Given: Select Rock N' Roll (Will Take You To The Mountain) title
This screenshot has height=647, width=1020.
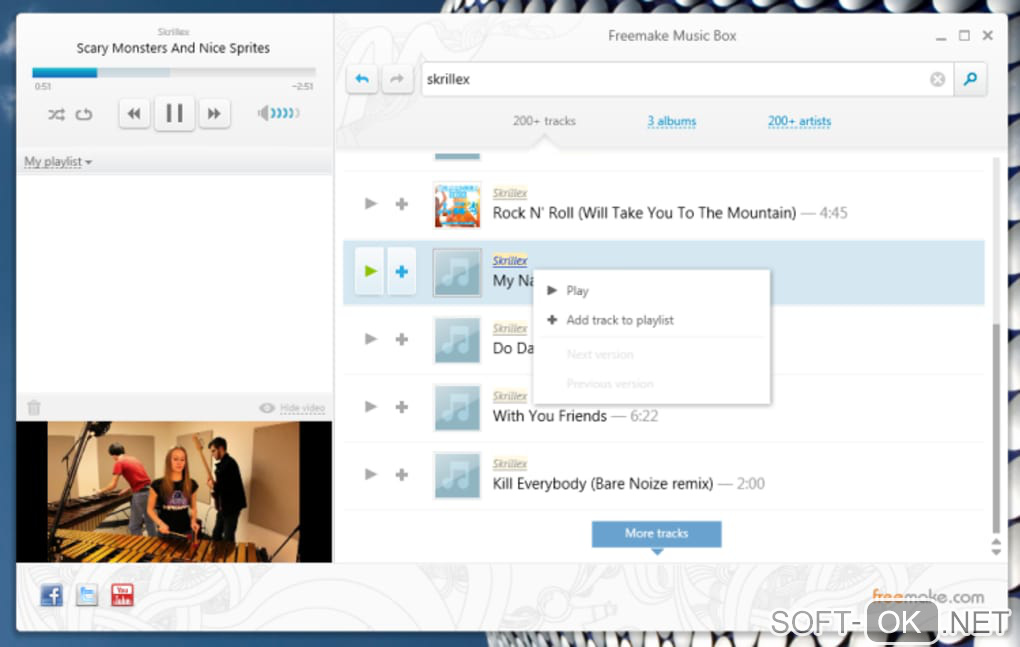Looking at the screenshot, I should 644,213.
